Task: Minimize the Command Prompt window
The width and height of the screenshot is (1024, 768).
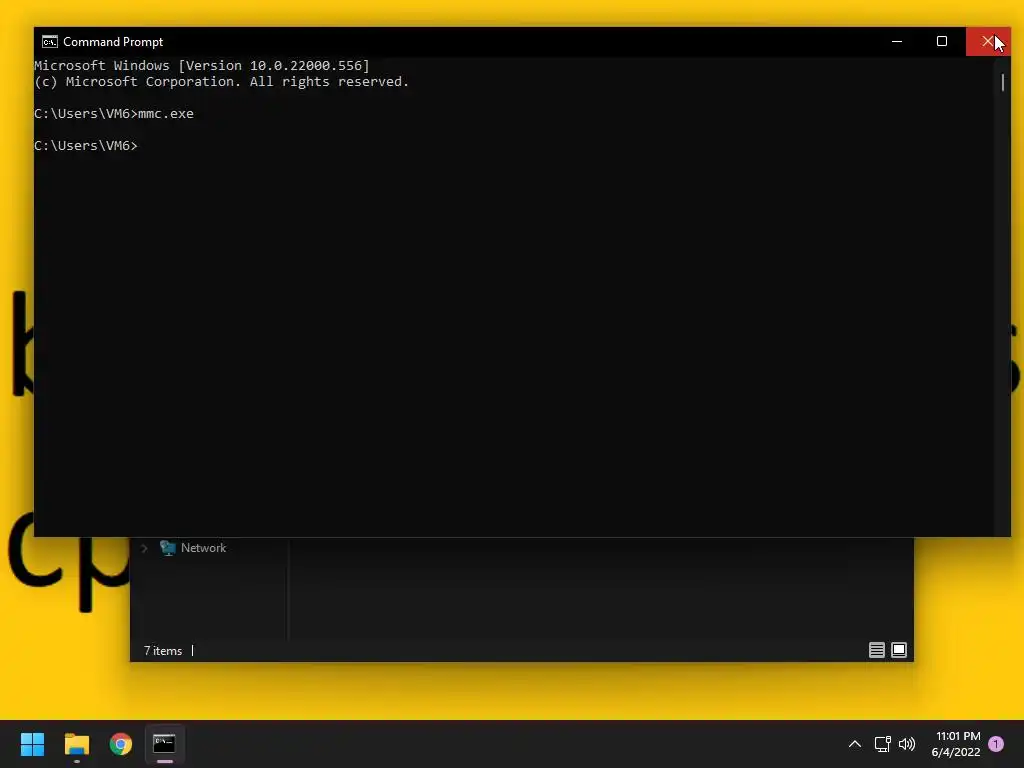Action: pyautogui.click(x=897, y=41)
